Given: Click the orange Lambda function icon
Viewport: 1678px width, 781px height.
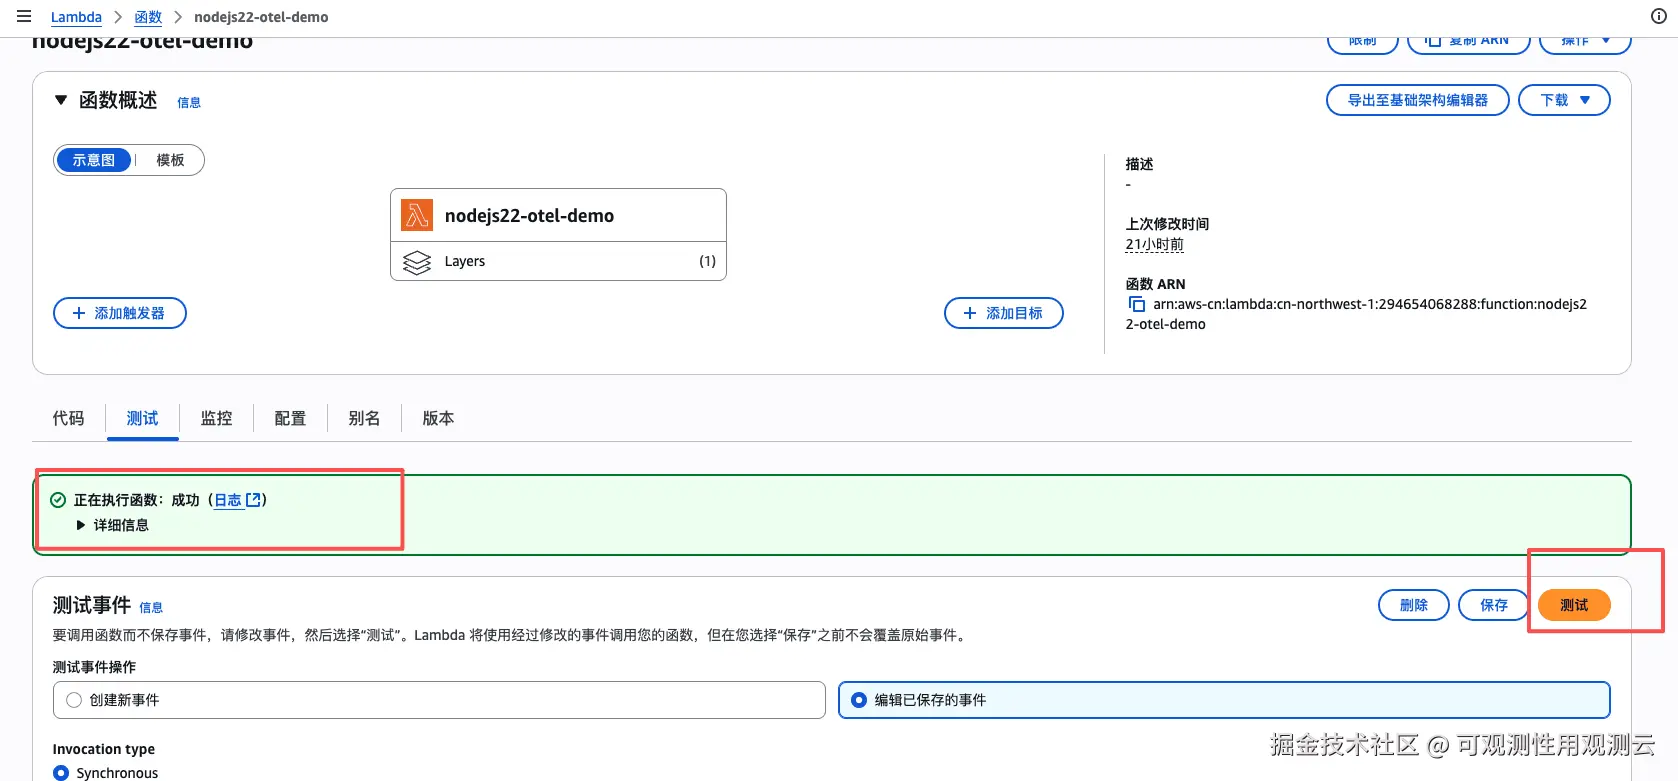Looking at the screenshot, I should [417, 215].
